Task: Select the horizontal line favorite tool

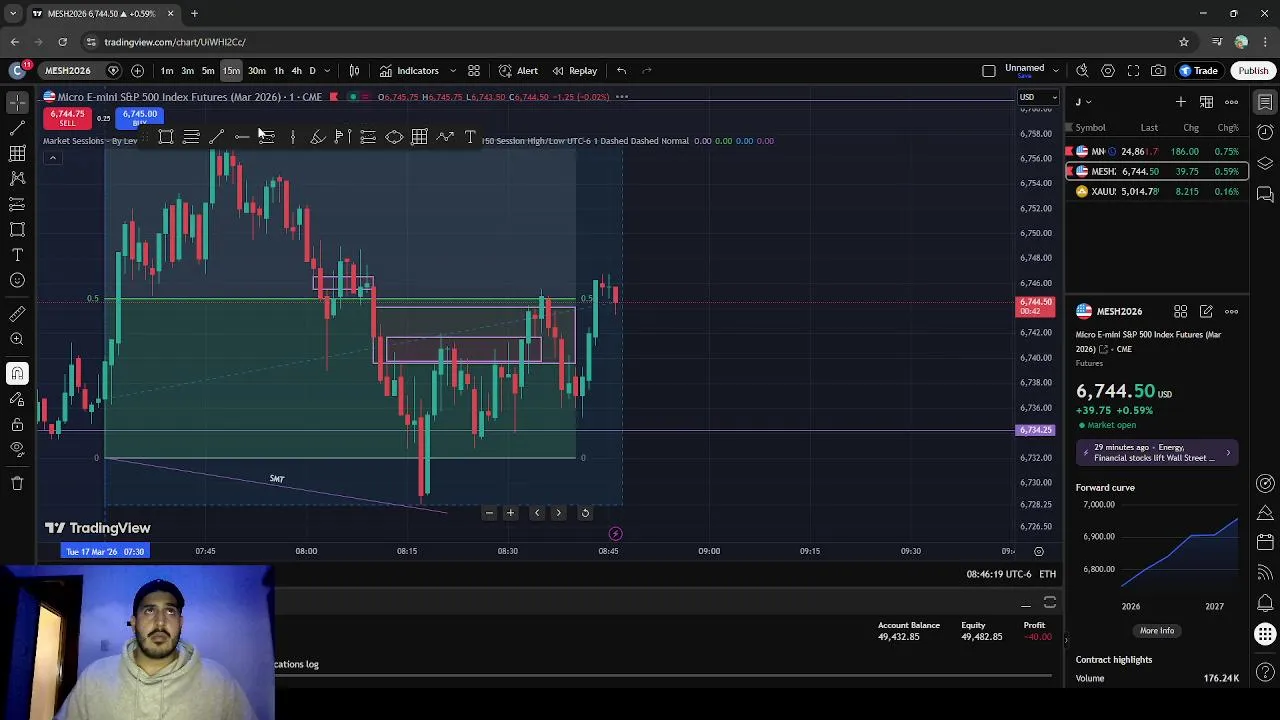Action: point(242,137)
